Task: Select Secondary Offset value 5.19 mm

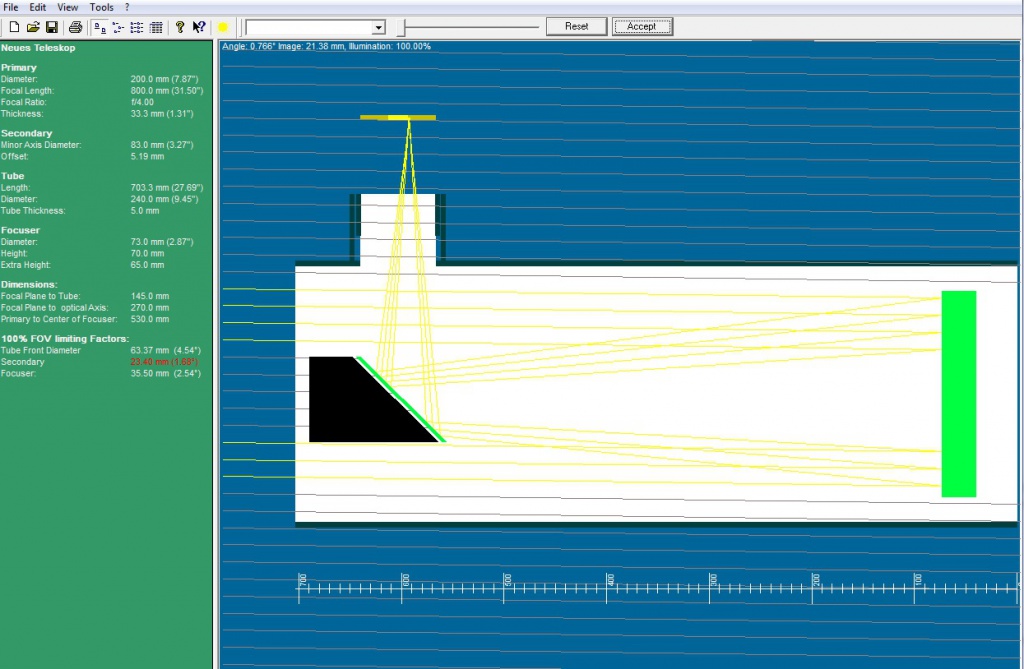Action: click(147, 156)
